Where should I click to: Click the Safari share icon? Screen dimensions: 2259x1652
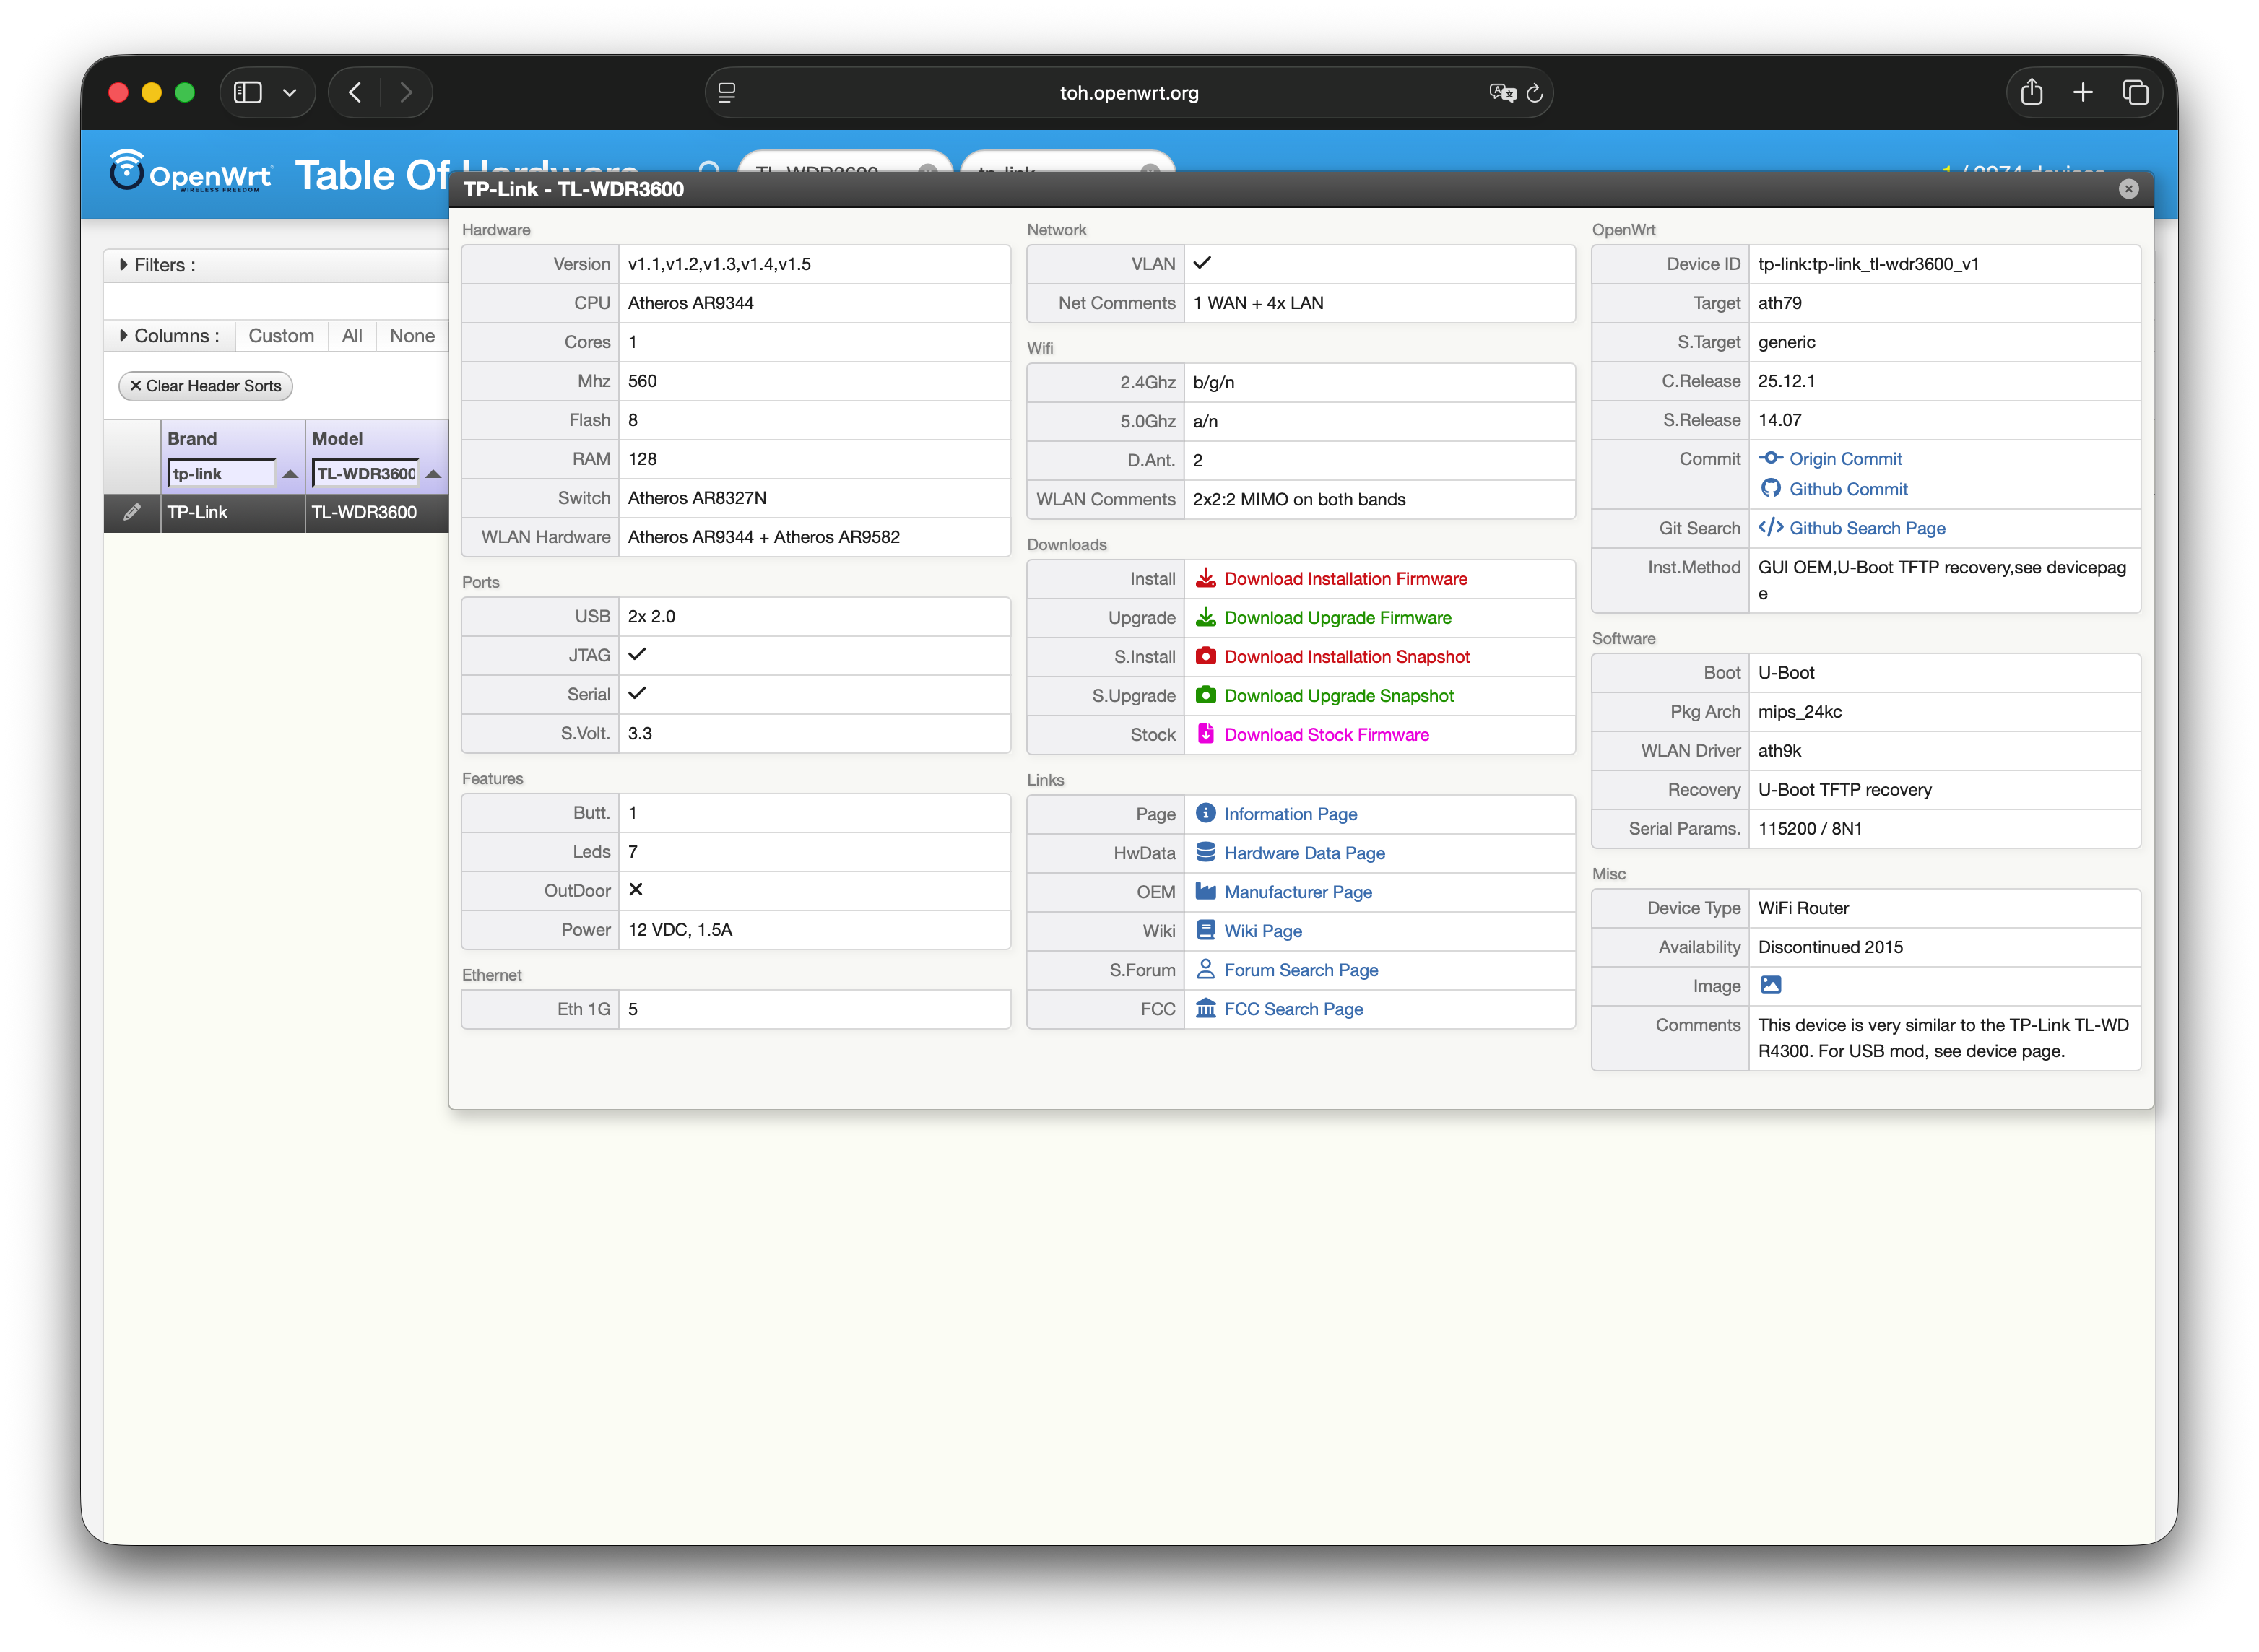click(x=2031, y=93)
